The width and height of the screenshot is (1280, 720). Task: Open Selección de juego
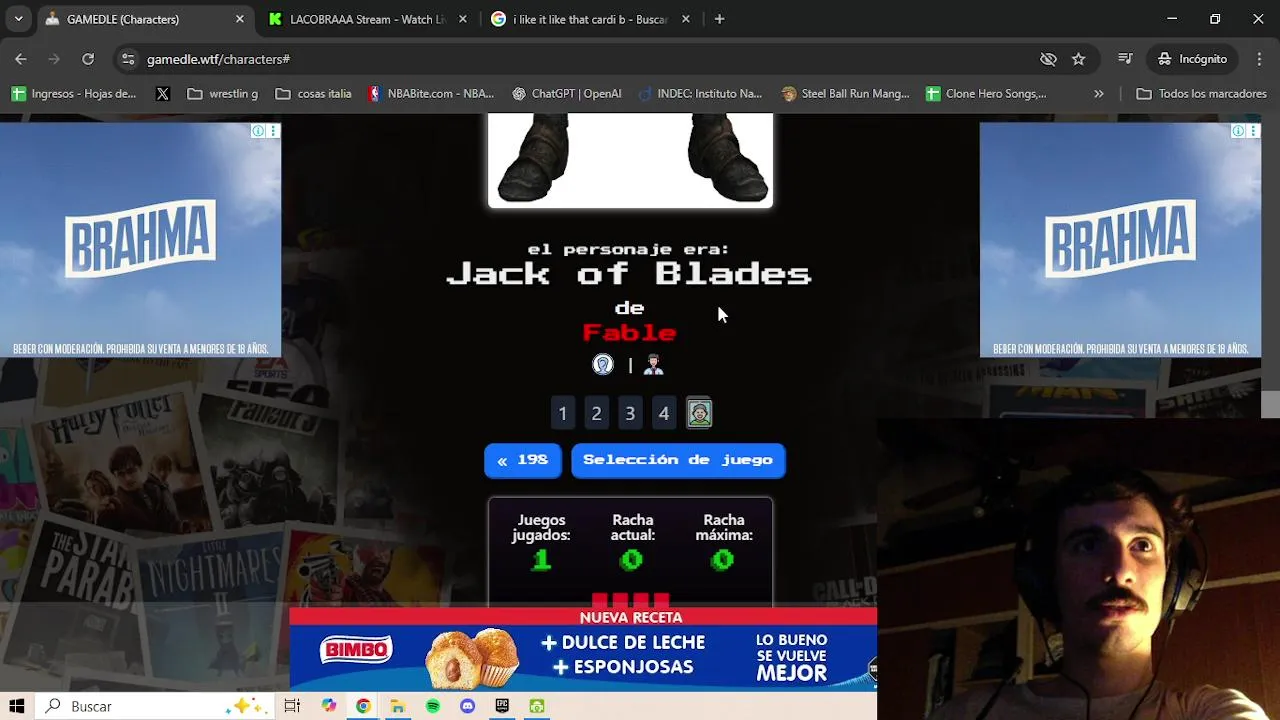[678, 460]
